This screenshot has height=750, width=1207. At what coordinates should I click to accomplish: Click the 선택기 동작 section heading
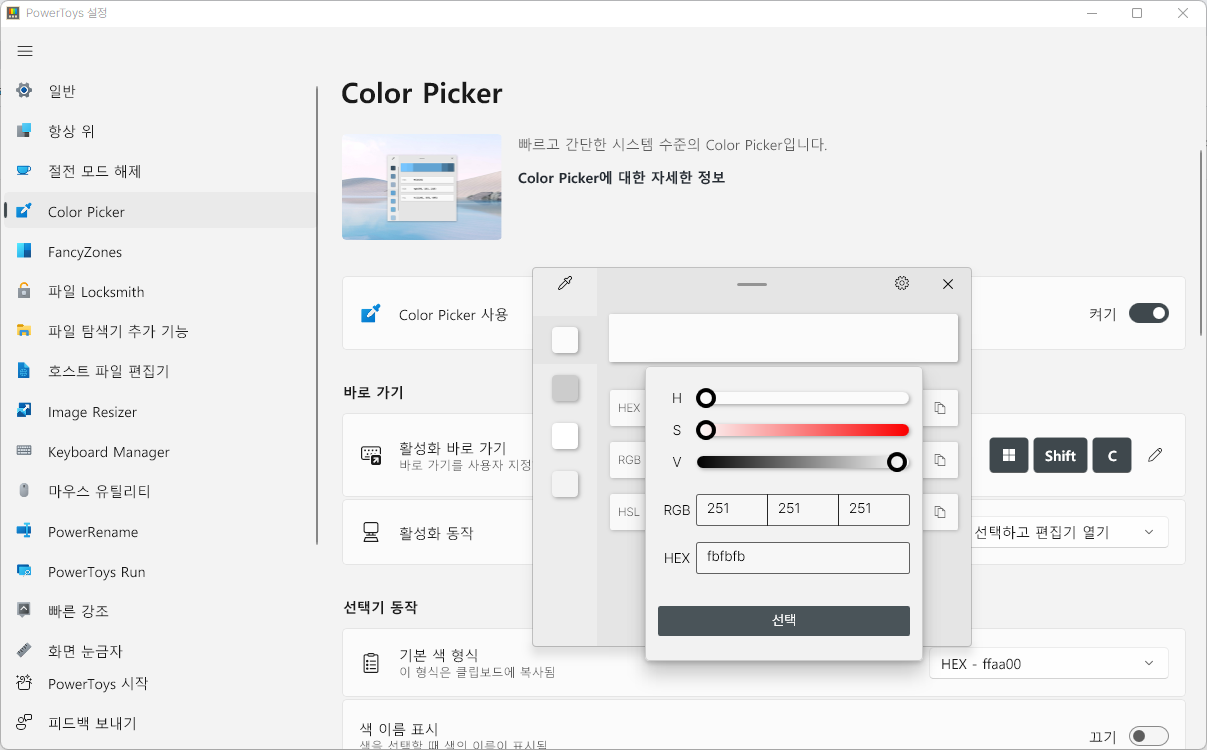coord(380,607)
